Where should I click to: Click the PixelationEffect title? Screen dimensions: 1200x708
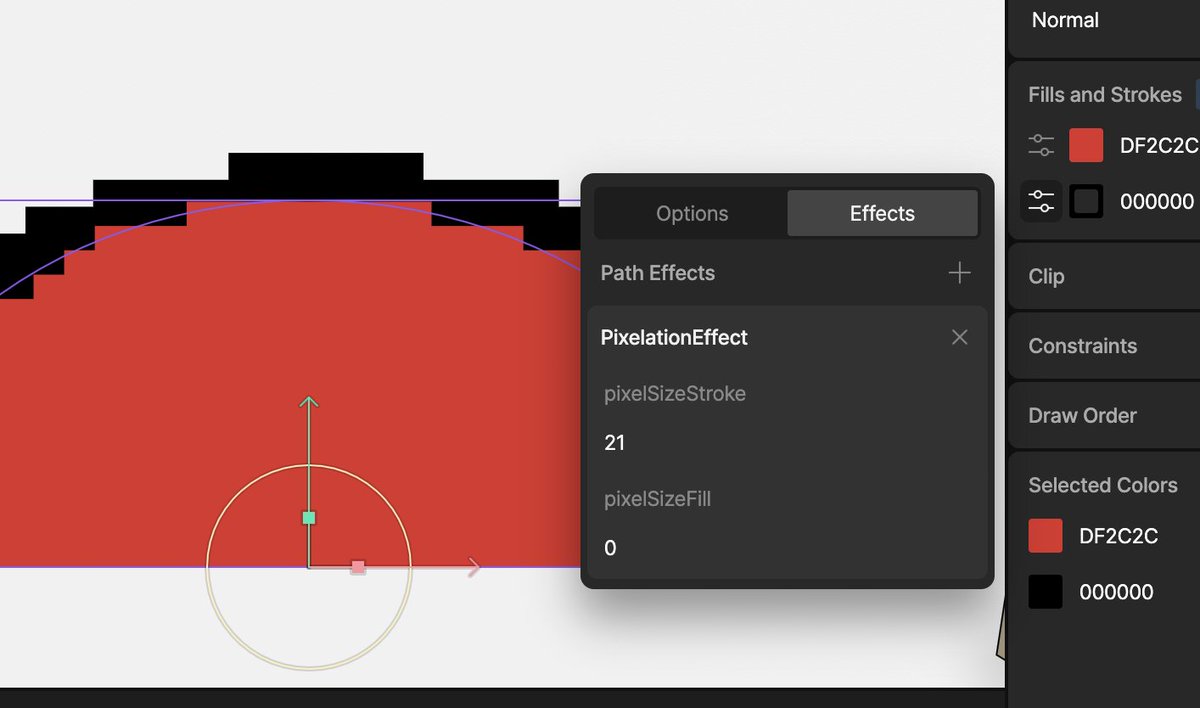(x=674, y=338)
